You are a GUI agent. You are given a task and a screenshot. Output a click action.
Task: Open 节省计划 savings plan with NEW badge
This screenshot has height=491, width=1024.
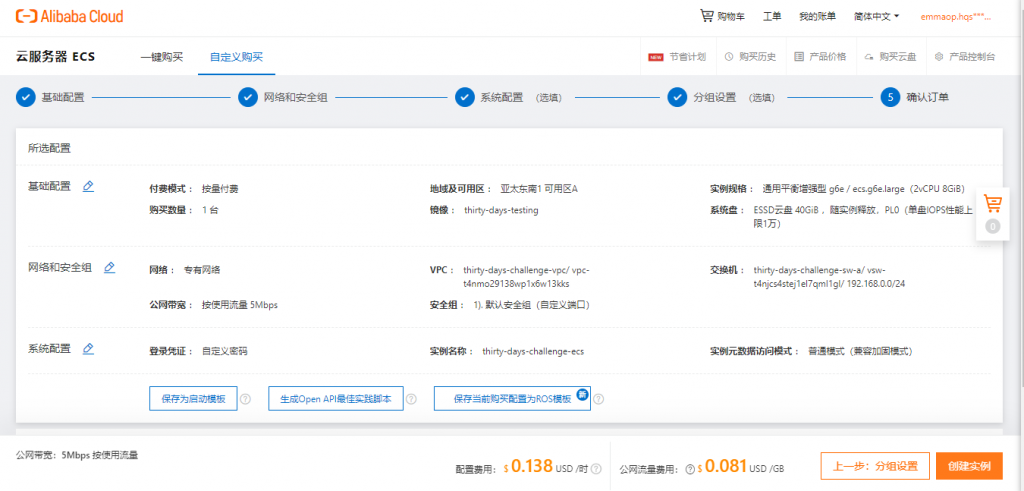tap(677, 57)
